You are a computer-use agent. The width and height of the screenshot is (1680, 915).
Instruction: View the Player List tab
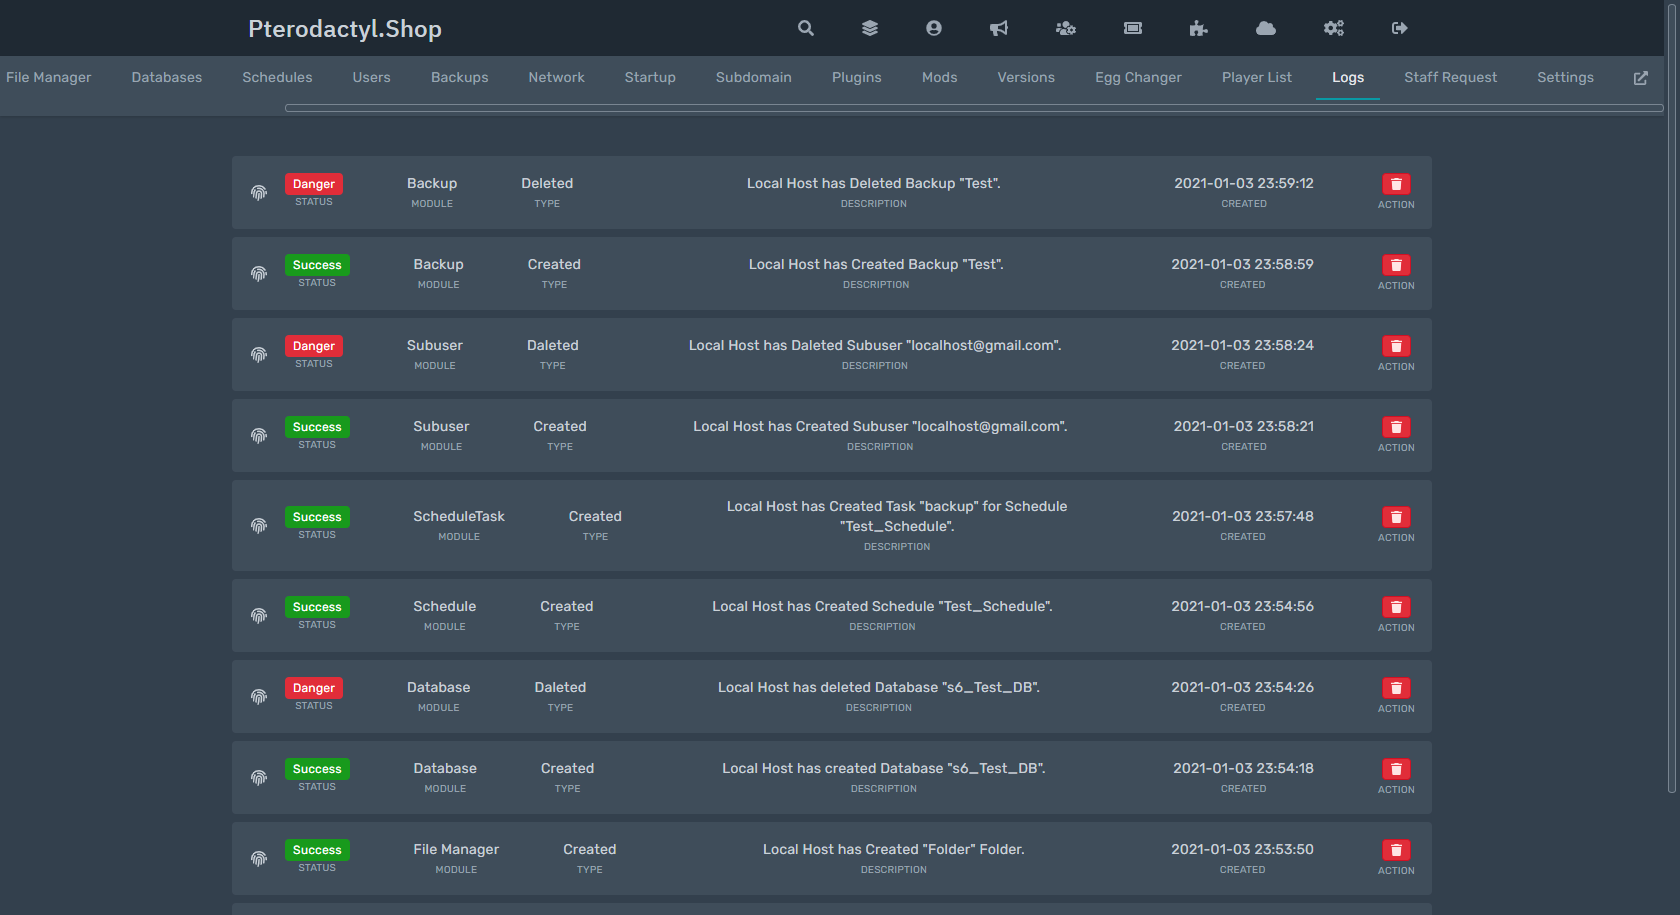[1256, 77]
